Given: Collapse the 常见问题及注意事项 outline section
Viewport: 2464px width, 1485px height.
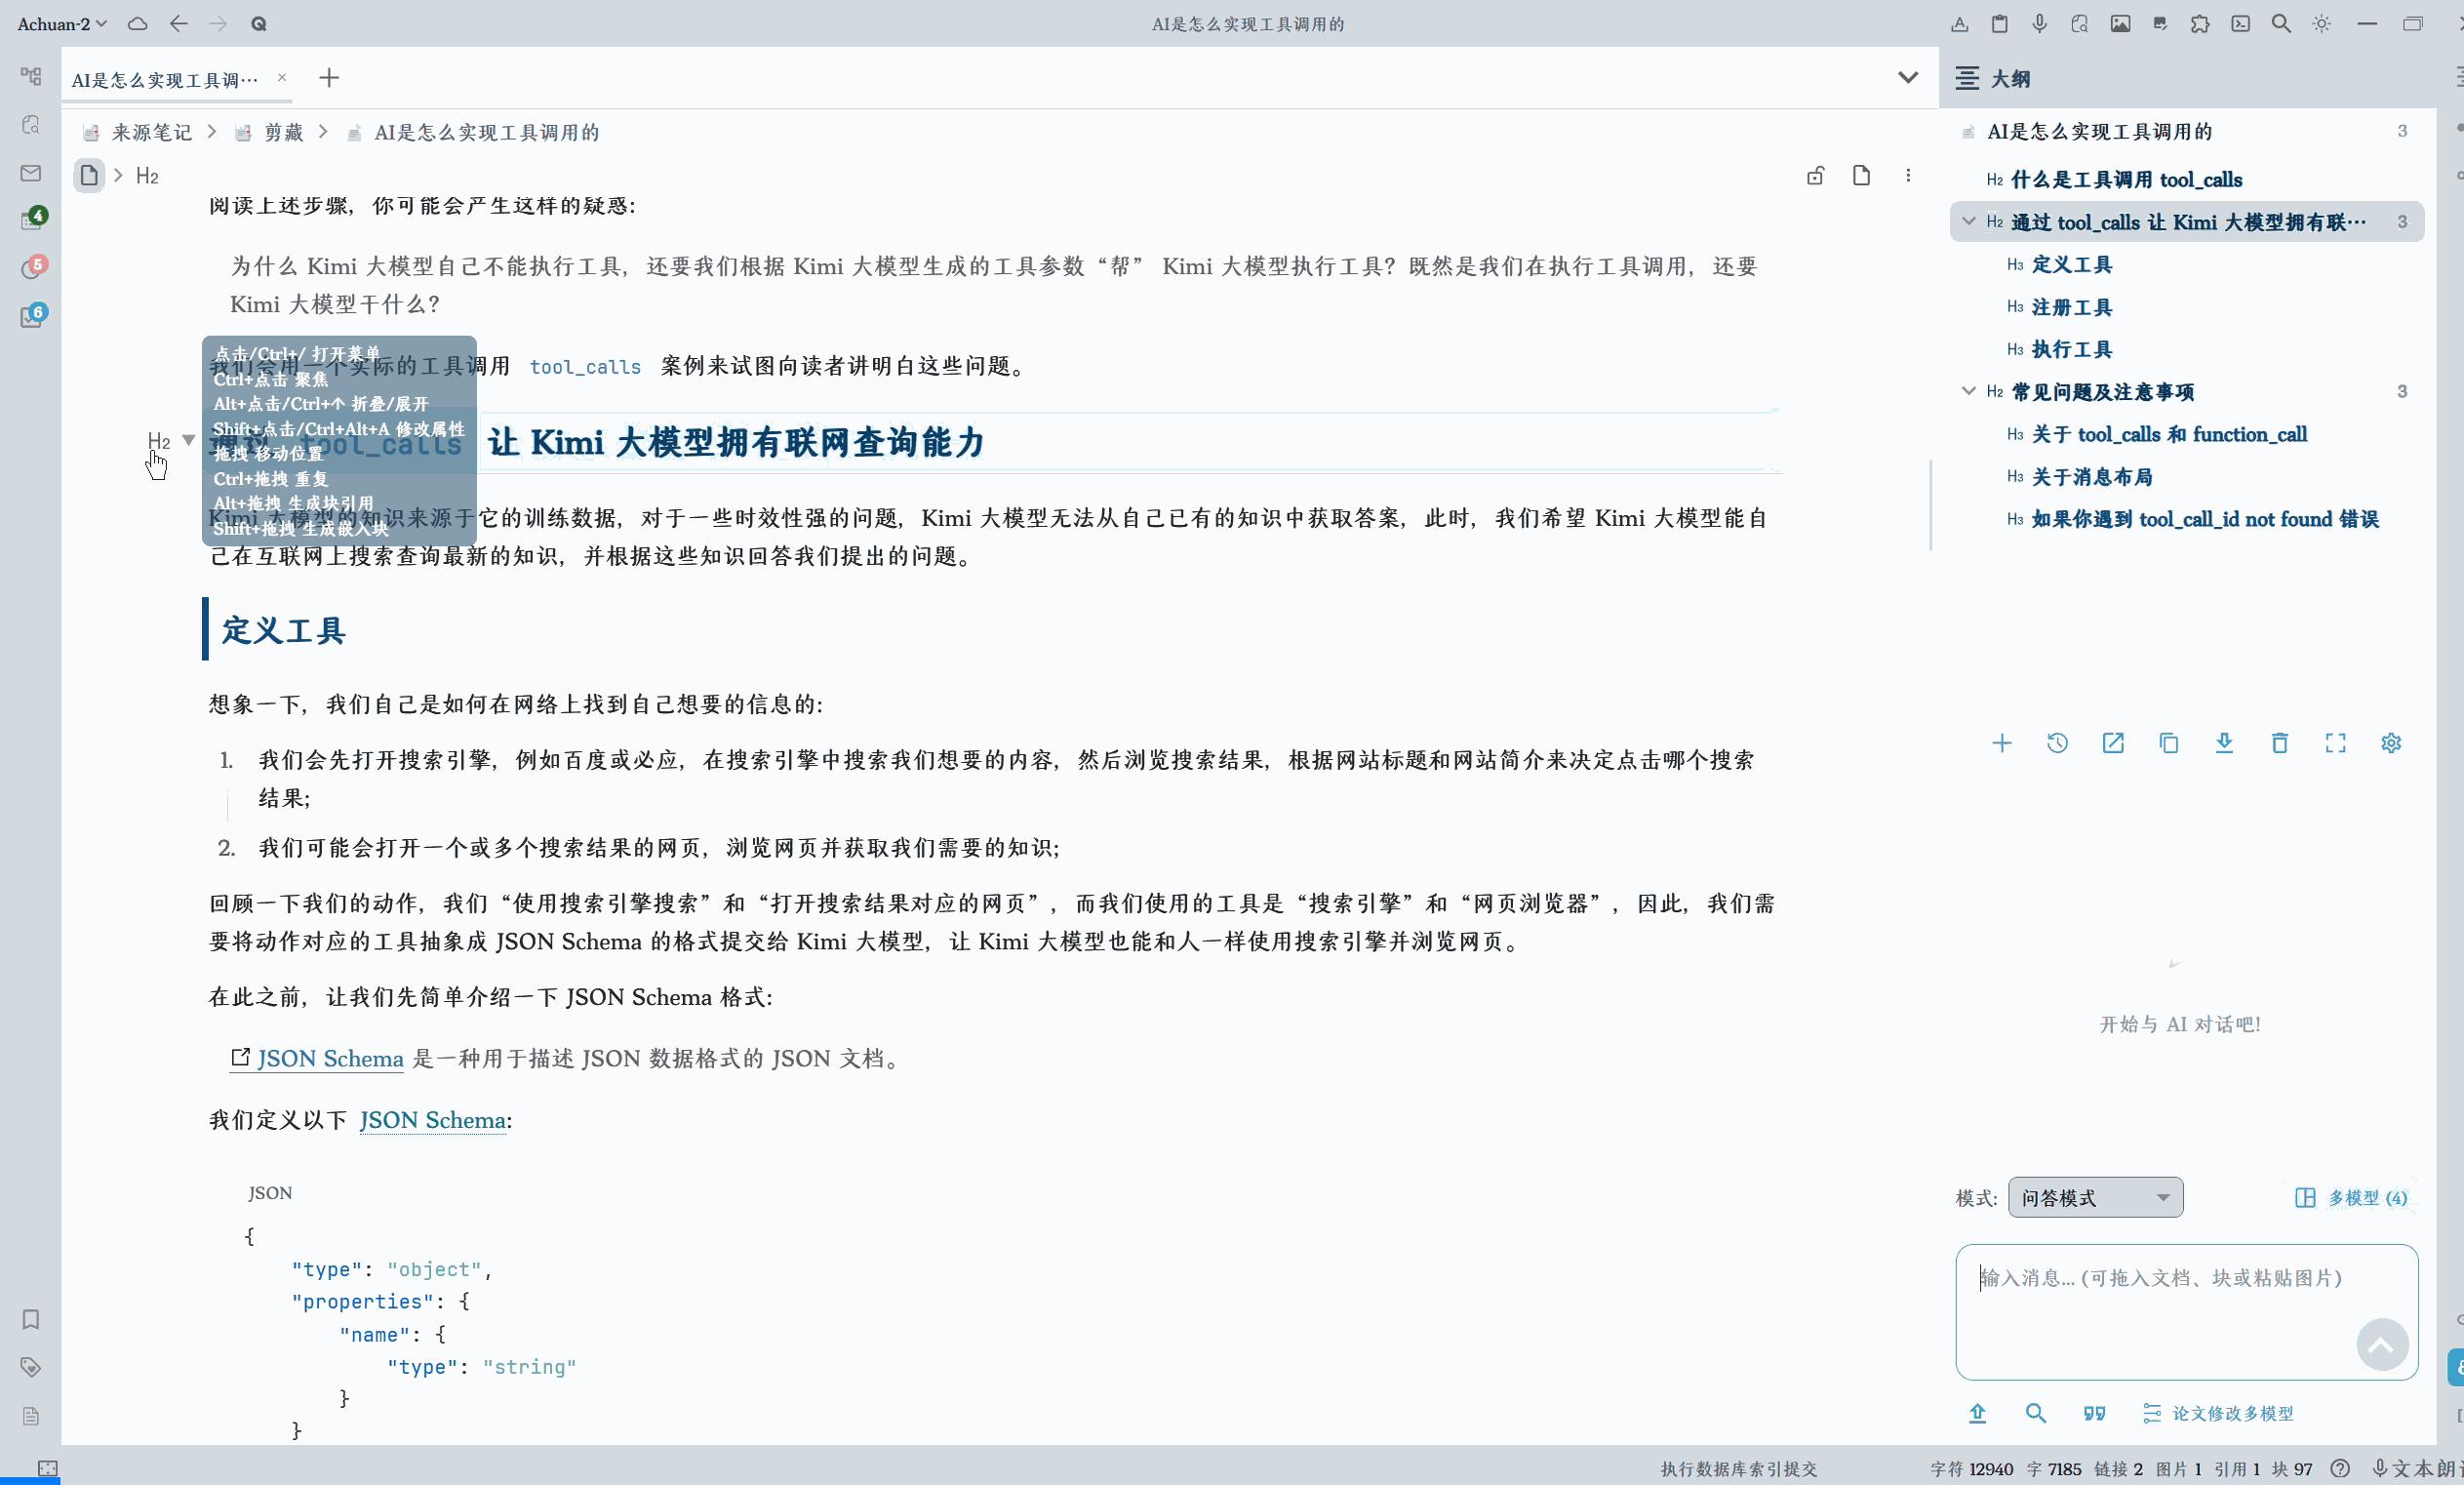Looking at the screenshot, I should coord(1968,391).
